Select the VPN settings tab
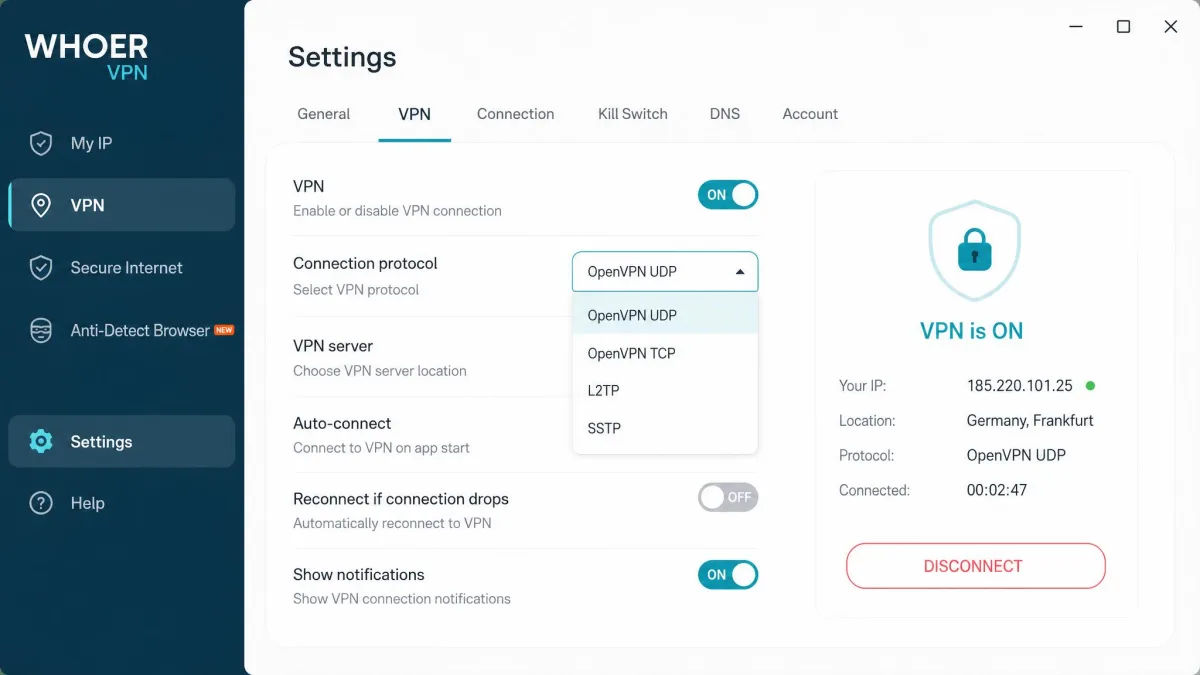 coord(414,114)
